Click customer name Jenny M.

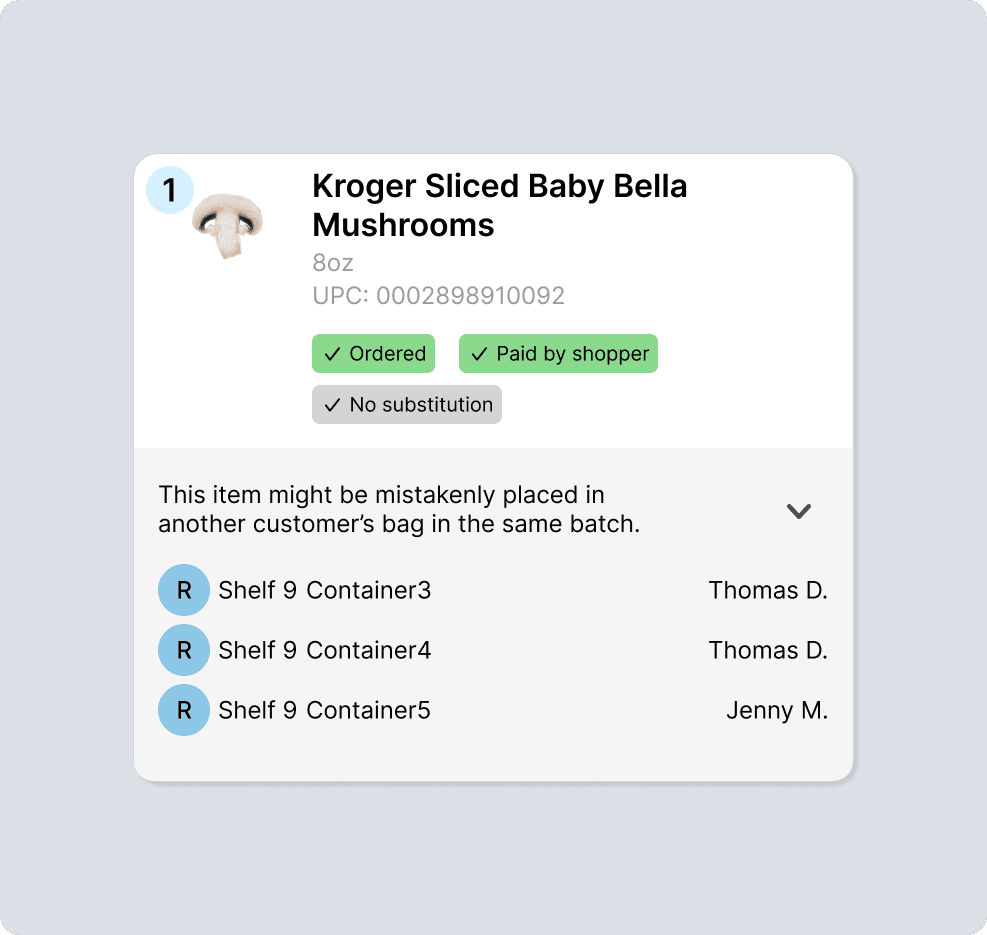[776, 710]
